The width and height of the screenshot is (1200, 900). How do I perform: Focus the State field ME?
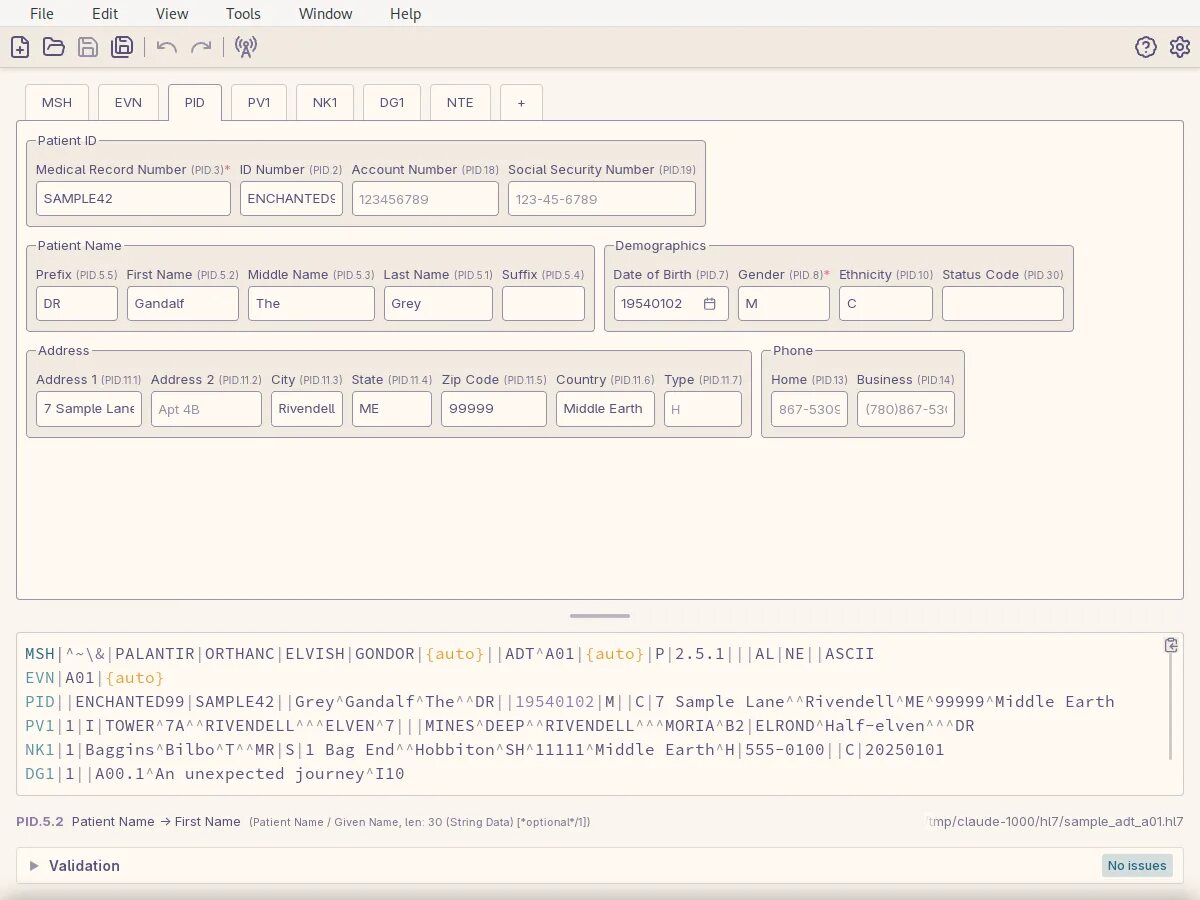(392, 409)
